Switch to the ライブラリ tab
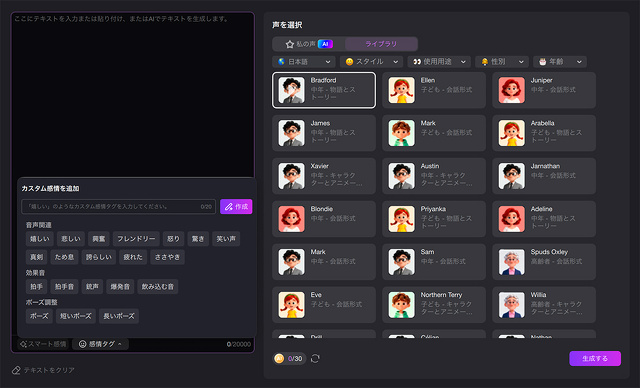This screenshot has width=640, height=388. [x=381, y=44]
